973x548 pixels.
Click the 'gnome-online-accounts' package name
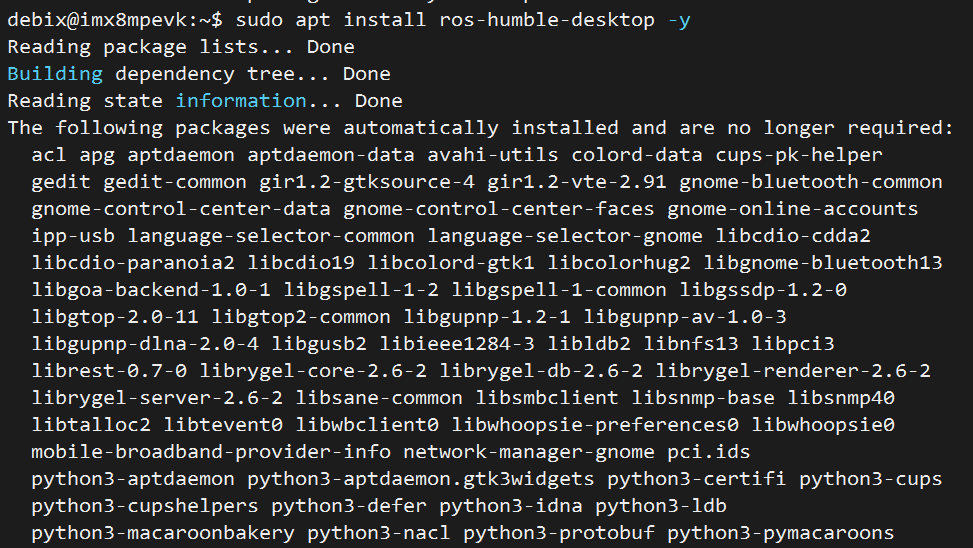[x=792, y=209]
